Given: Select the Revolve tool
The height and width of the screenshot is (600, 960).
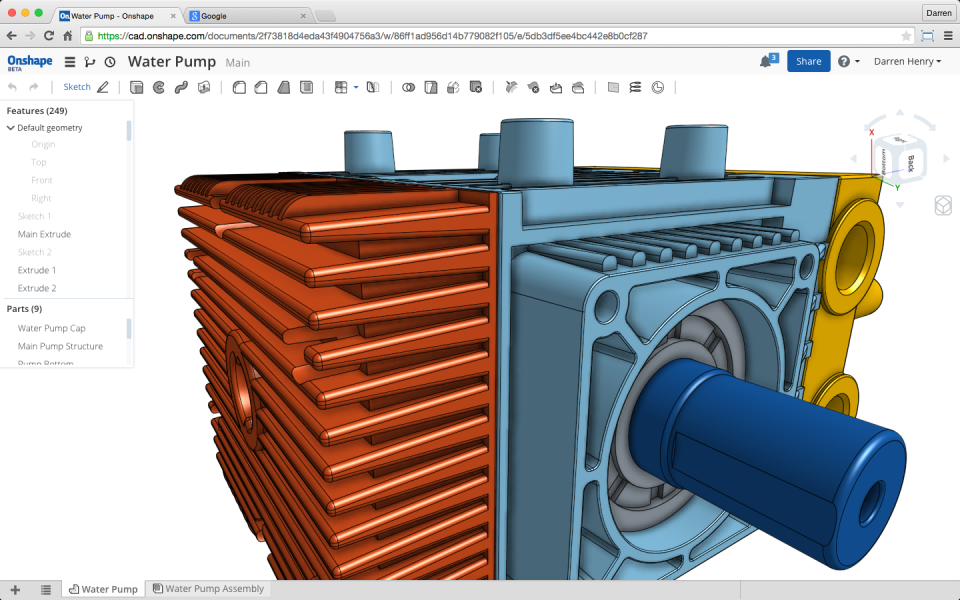Looking at the screenshot, I should point(160,87).
